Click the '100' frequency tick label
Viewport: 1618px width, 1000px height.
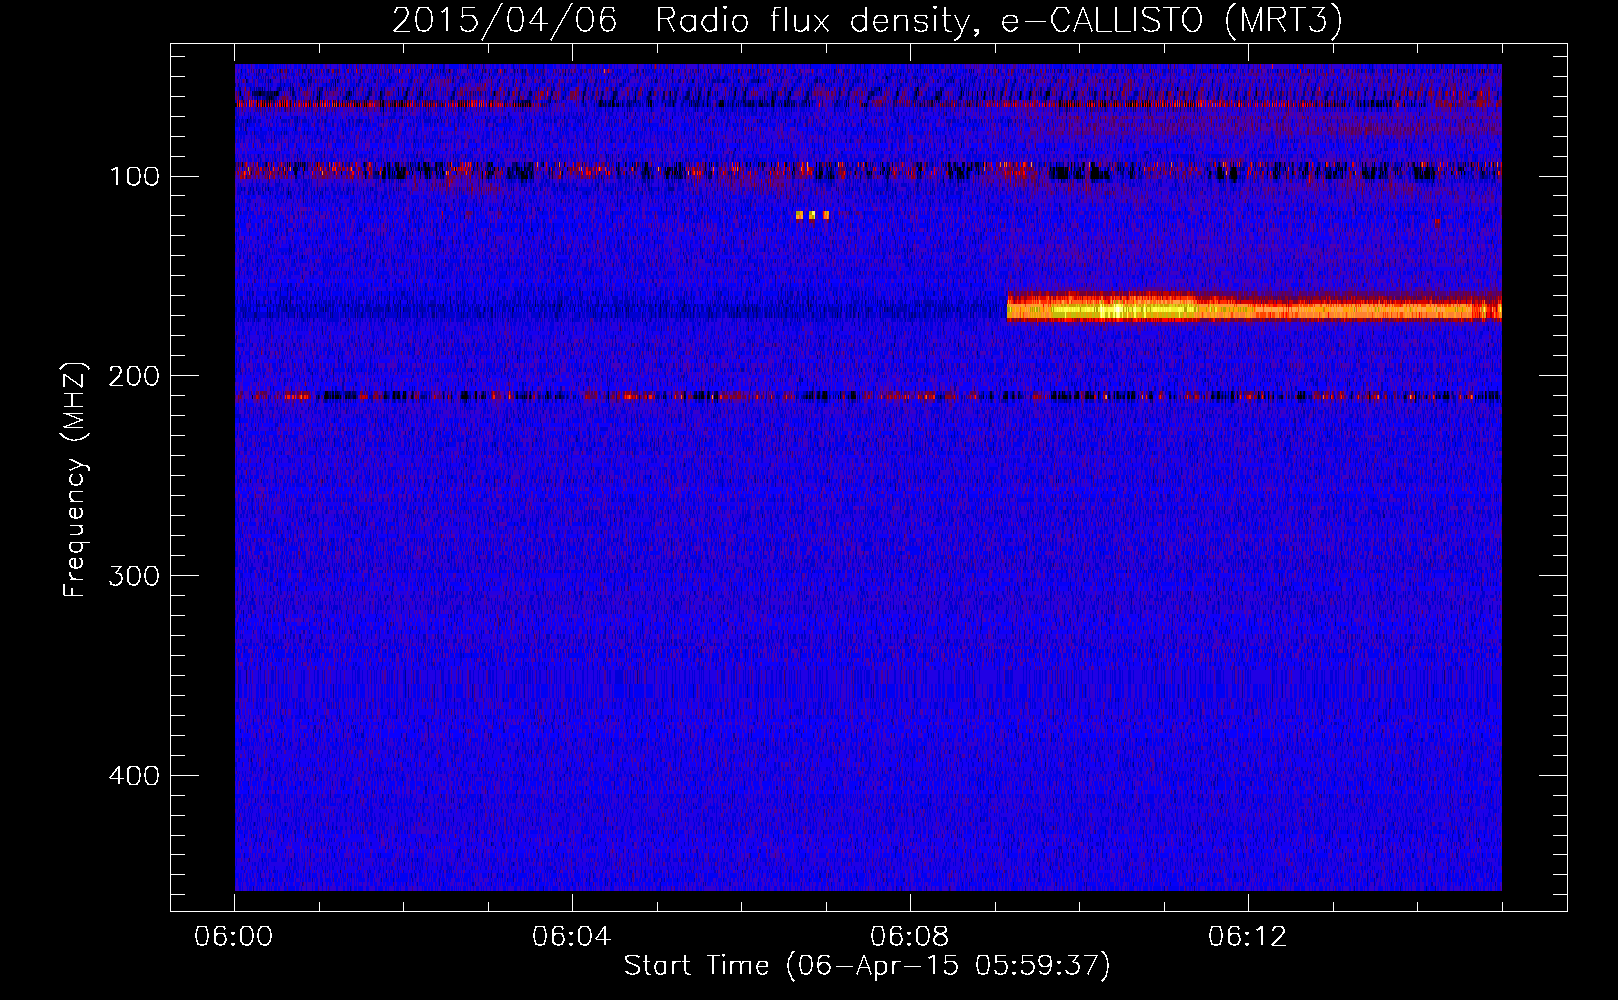(x=135, y=177)
